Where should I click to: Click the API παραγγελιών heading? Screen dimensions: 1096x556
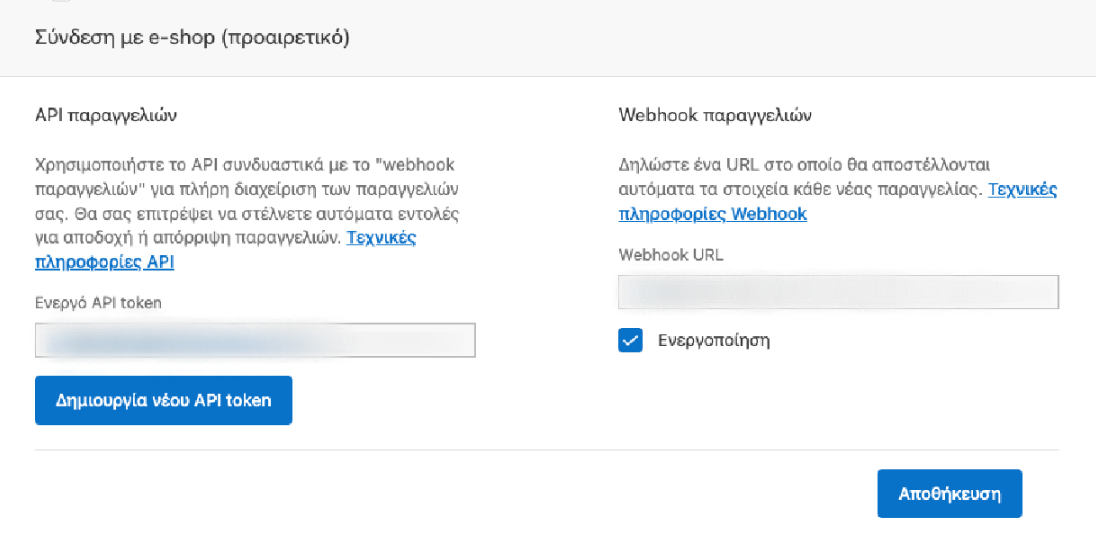[106, 115]
